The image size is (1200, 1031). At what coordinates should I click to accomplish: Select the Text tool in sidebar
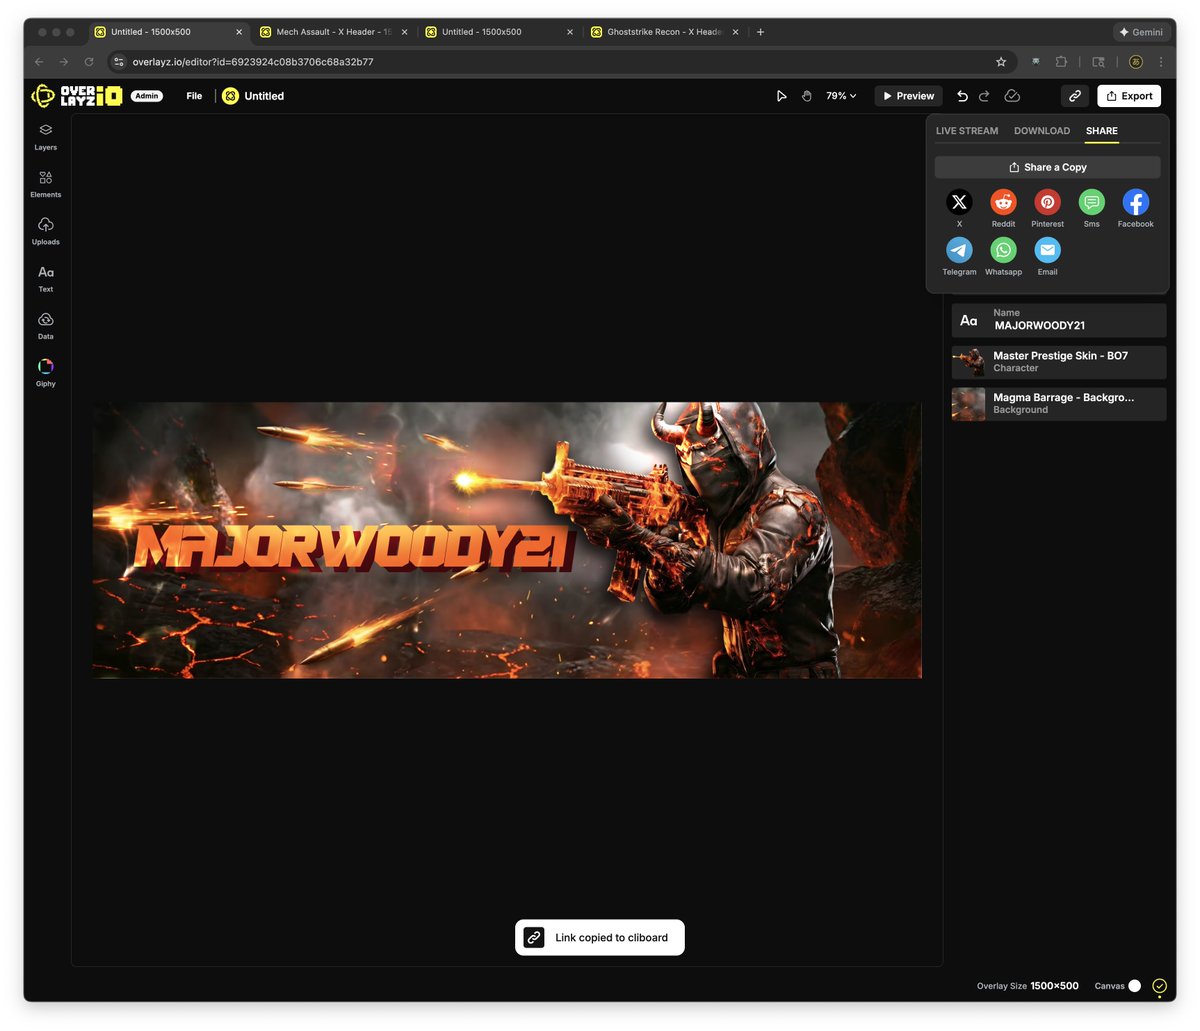tap(46, 279)
